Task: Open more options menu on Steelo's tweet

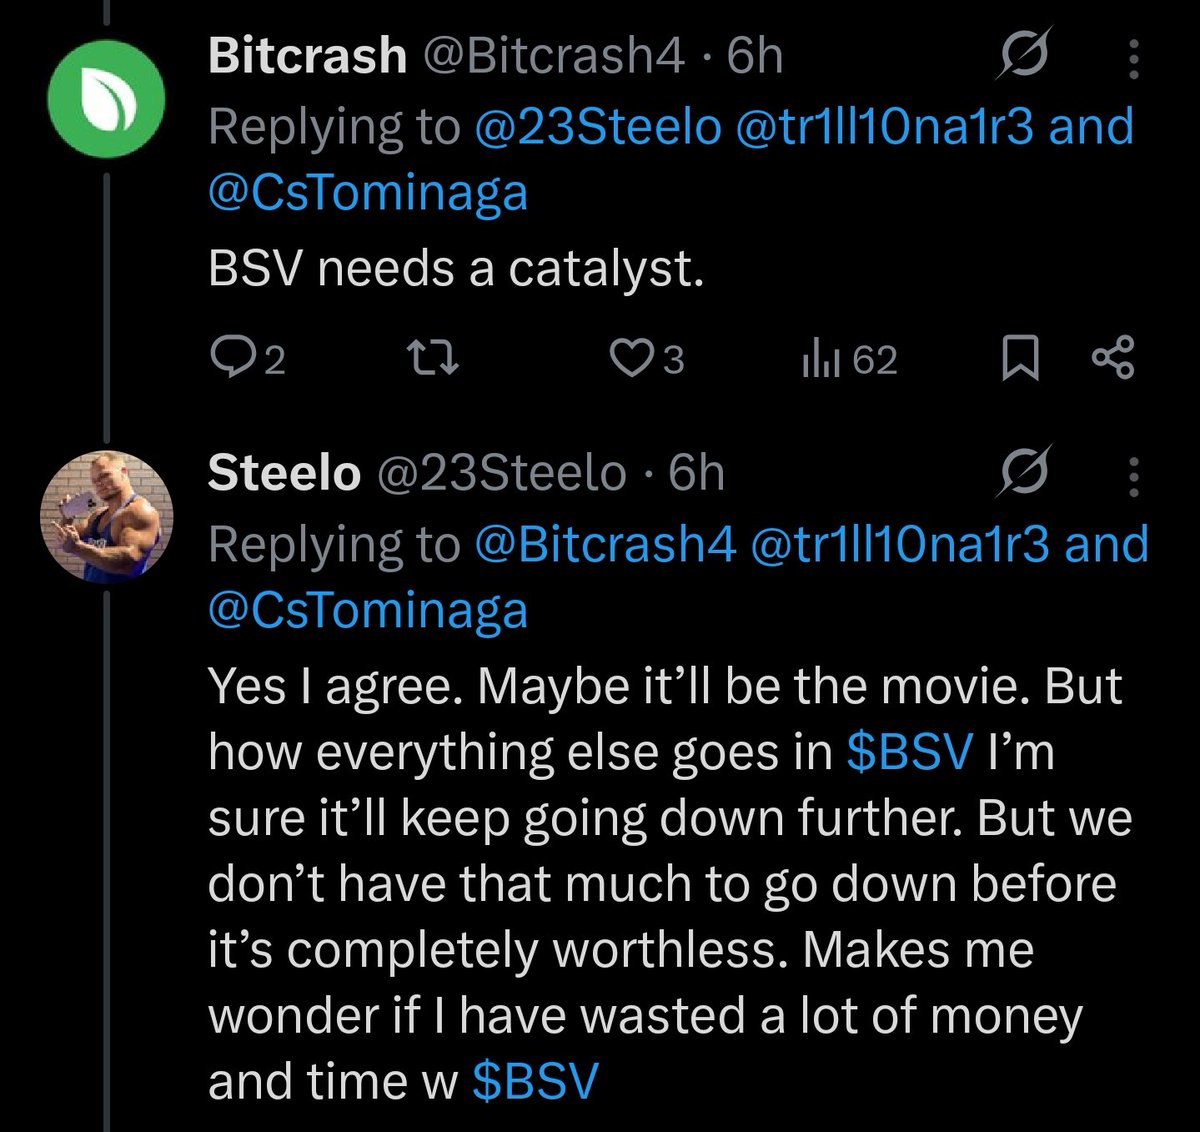Action: pos(1133,476)
